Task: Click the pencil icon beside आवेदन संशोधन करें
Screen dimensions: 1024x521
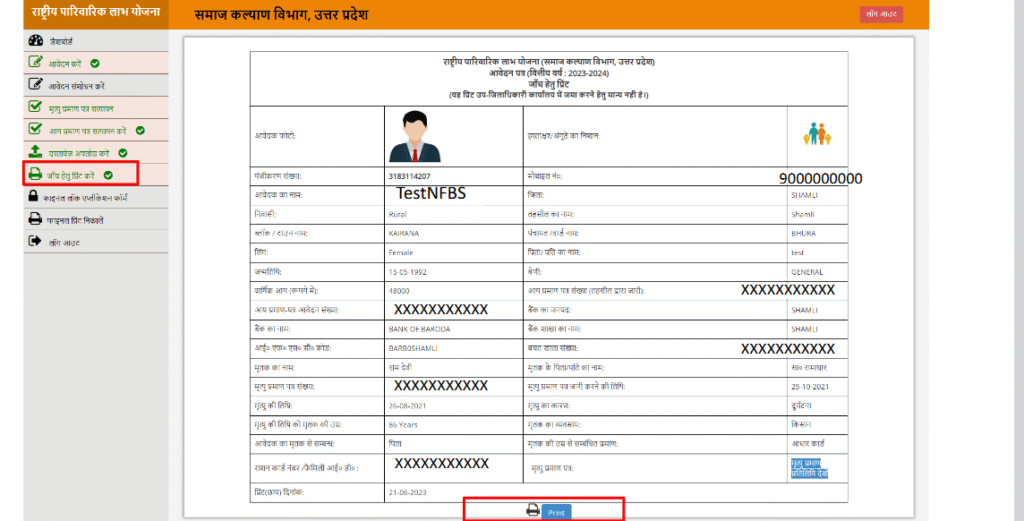Action: click(36, 85)
